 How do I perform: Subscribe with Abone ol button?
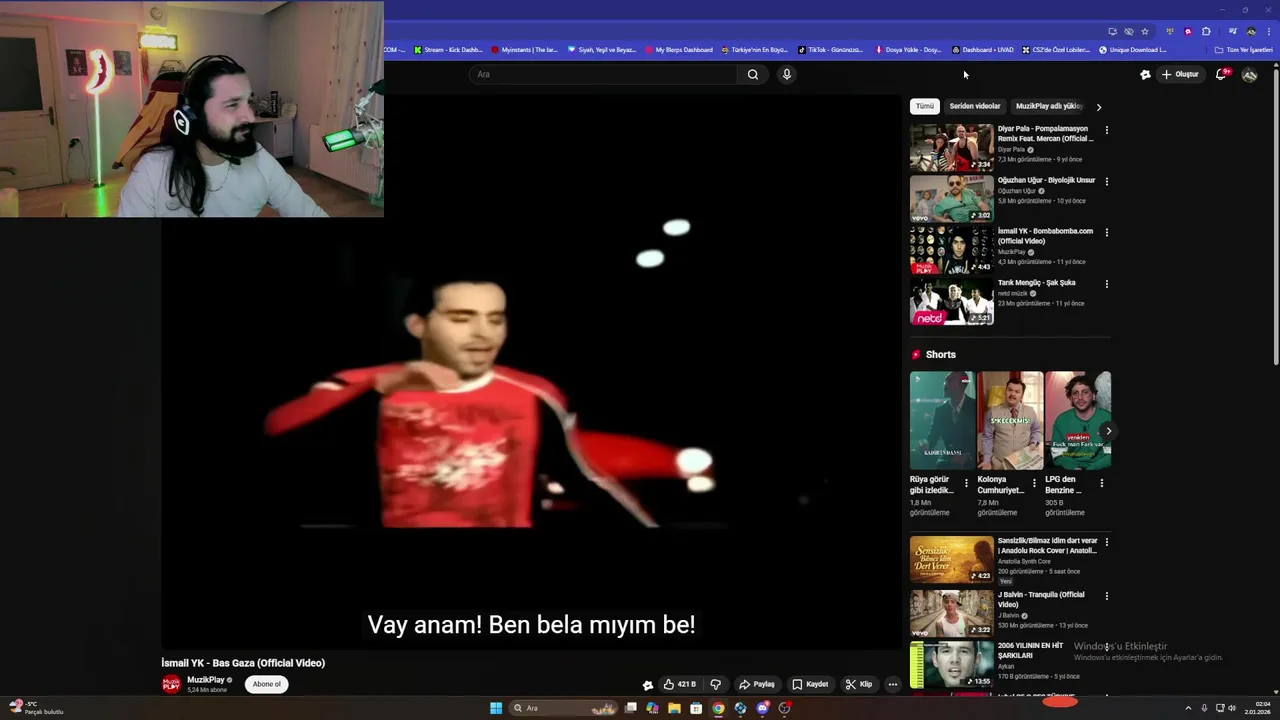click(267, 684)
